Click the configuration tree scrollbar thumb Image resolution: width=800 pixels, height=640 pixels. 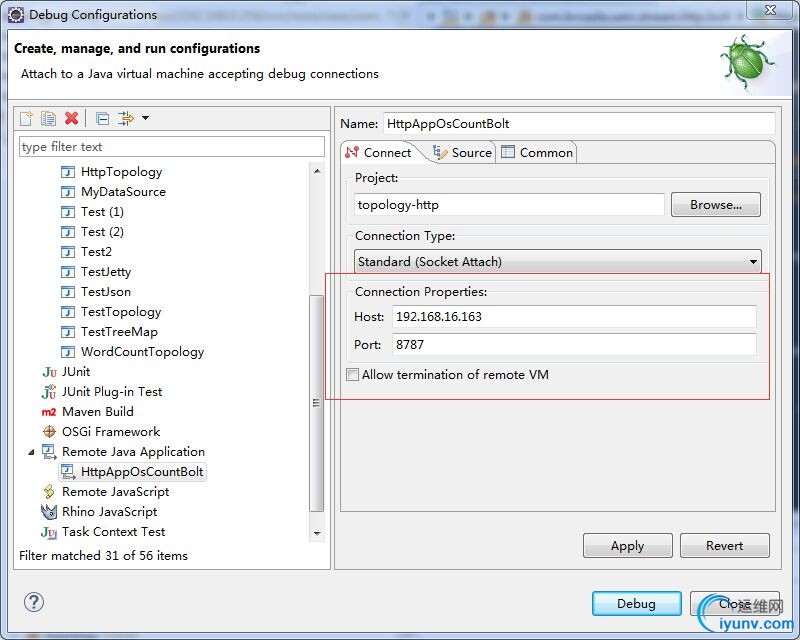(x=317, y=403)
